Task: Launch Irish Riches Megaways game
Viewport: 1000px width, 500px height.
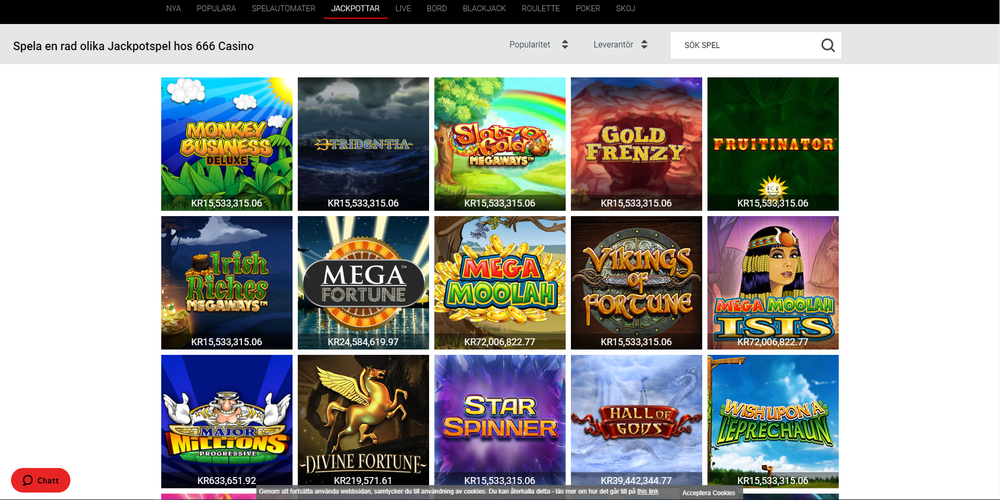Action: (x=227, y=283)
